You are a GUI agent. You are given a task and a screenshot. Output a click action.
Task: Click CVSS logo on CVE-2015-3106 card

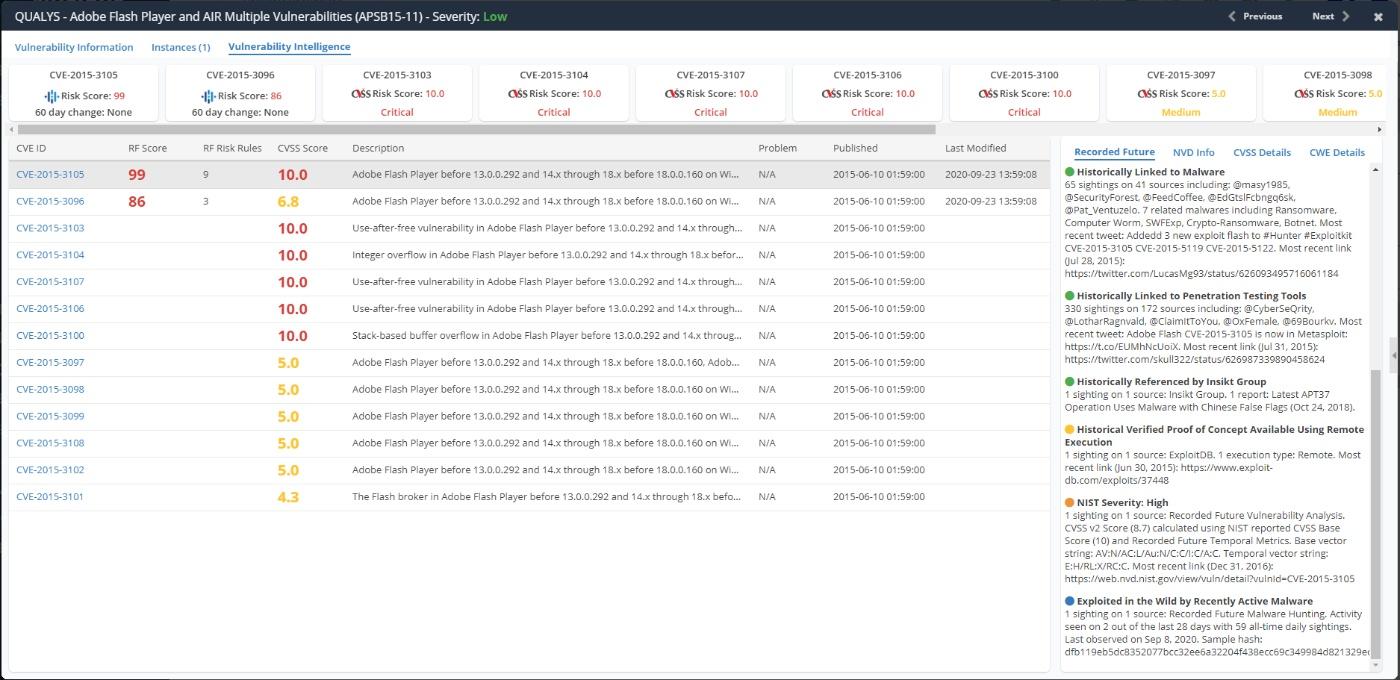[831, 94]
